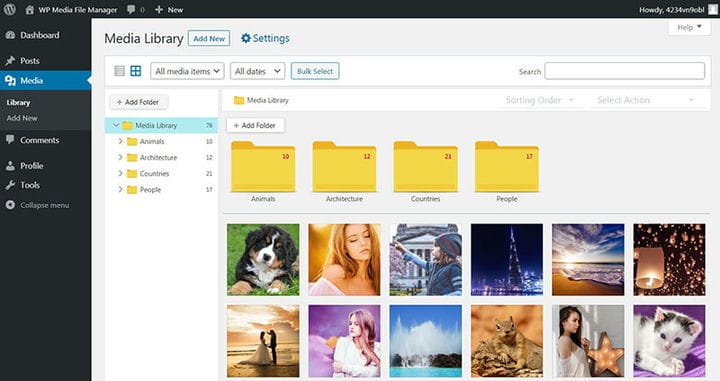Click the Media Library breadcrumb folder icon

point(239,100)
